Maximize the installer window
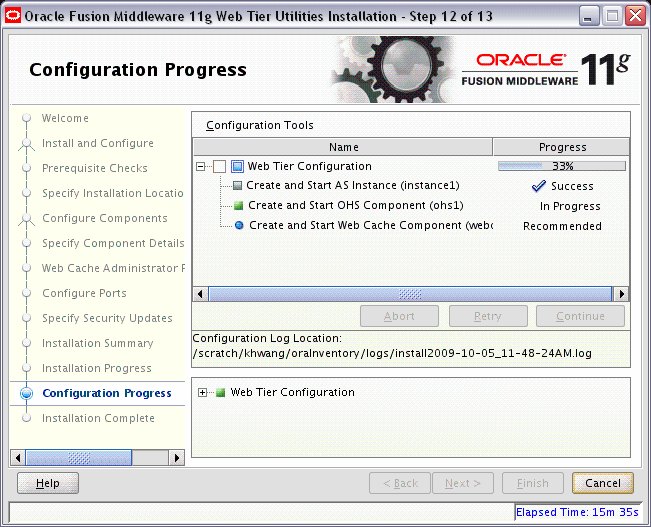This screenshot has height=527, width=651. pos(612,17)
